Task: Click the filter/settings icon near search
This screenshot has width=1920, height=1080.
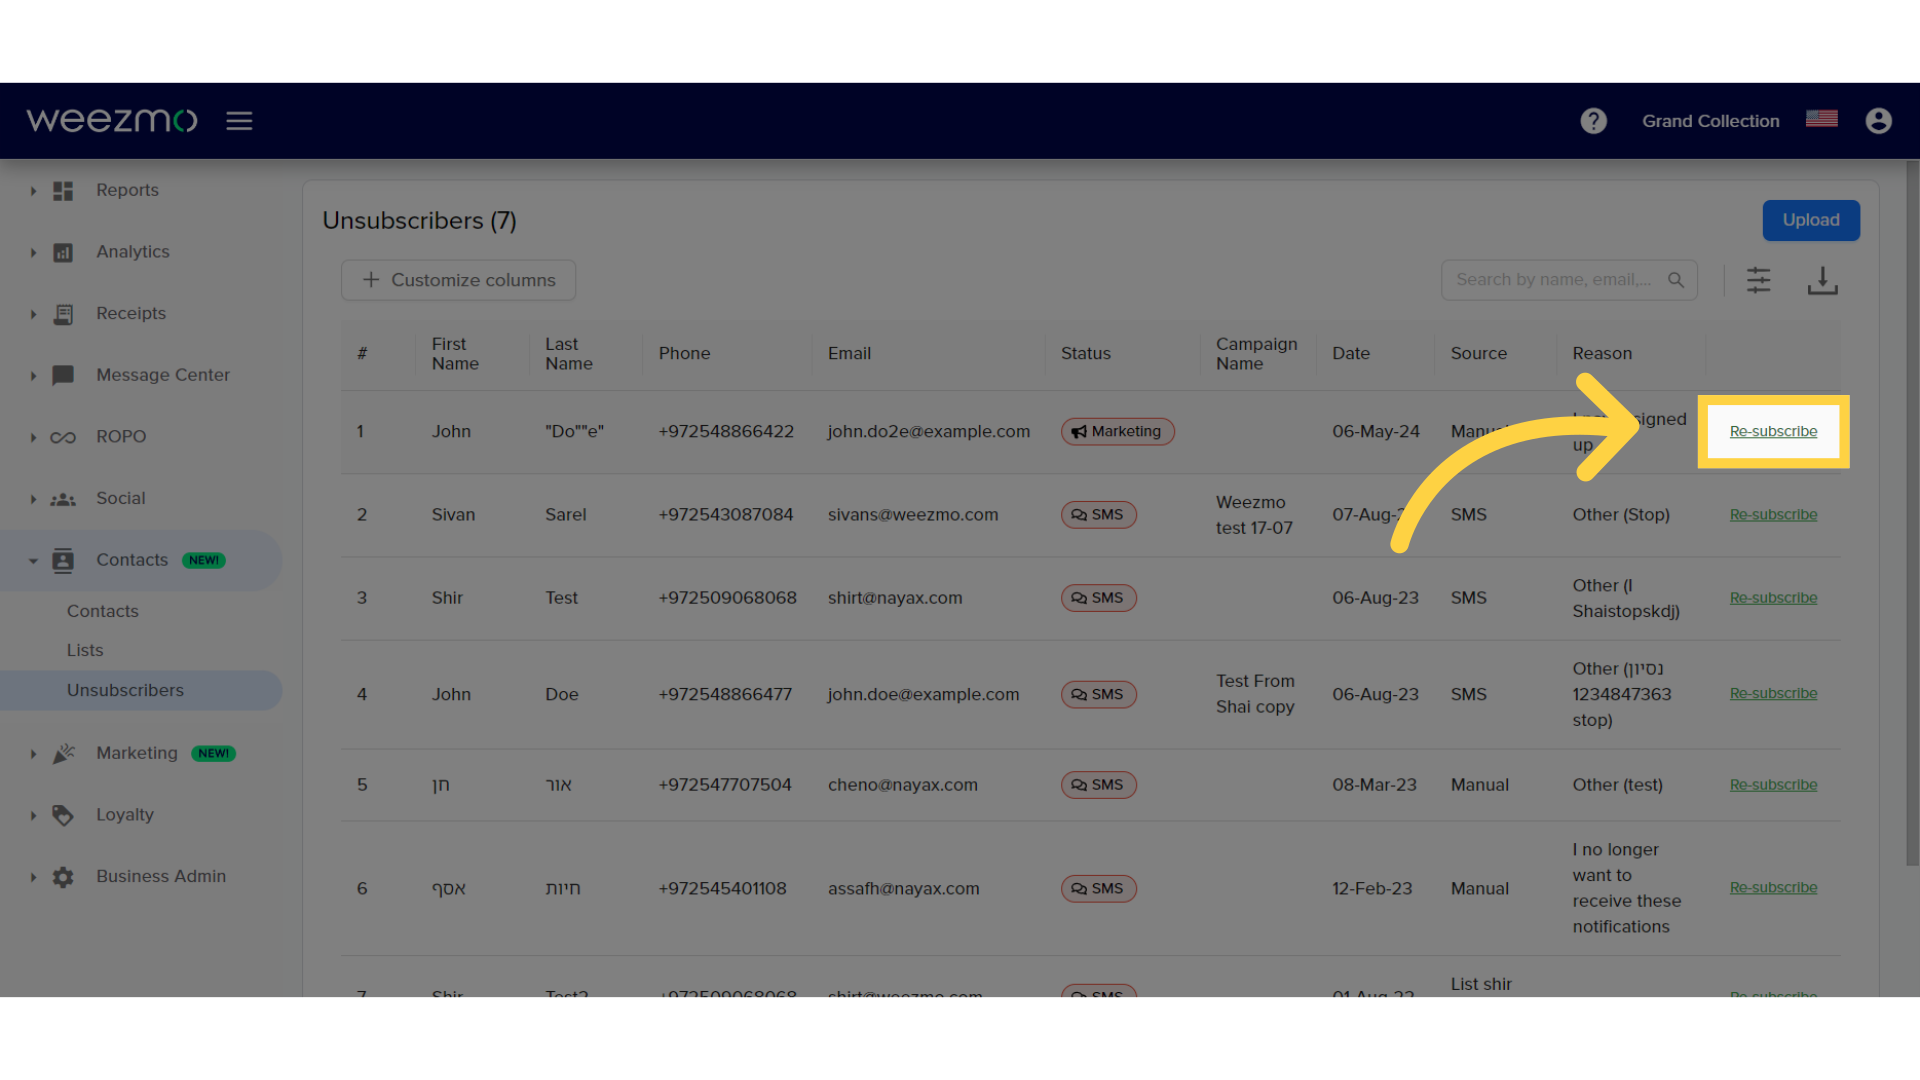Action: pos(1759,278)
